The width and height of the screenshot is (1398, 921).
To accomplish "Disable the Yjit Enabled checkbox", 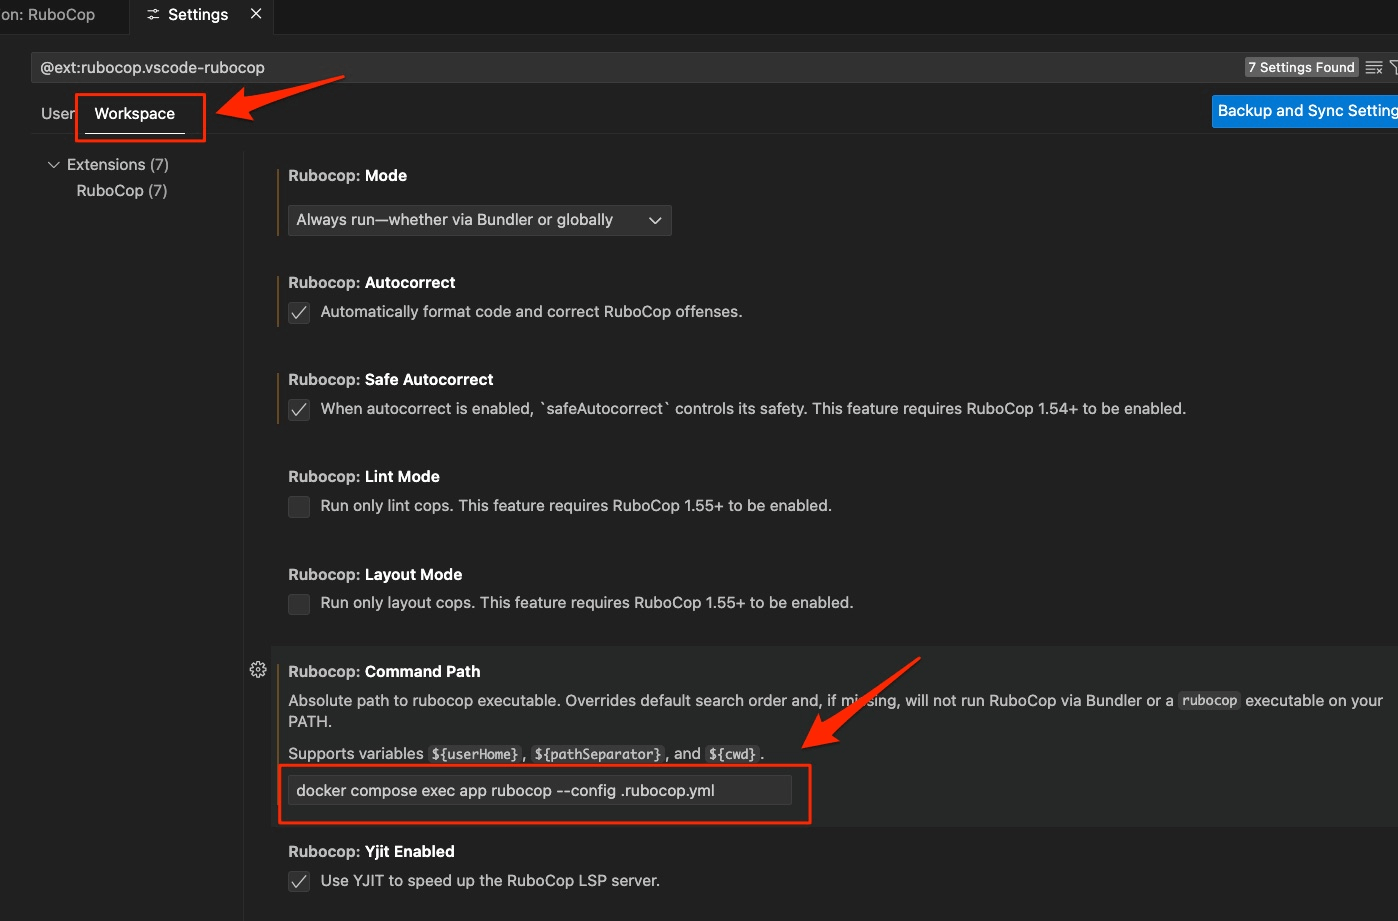I will coord(299,881).
